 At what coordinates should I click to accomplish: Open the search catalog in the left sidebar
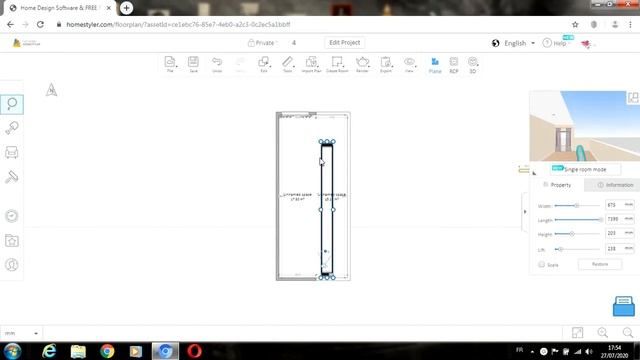[12, 104]
